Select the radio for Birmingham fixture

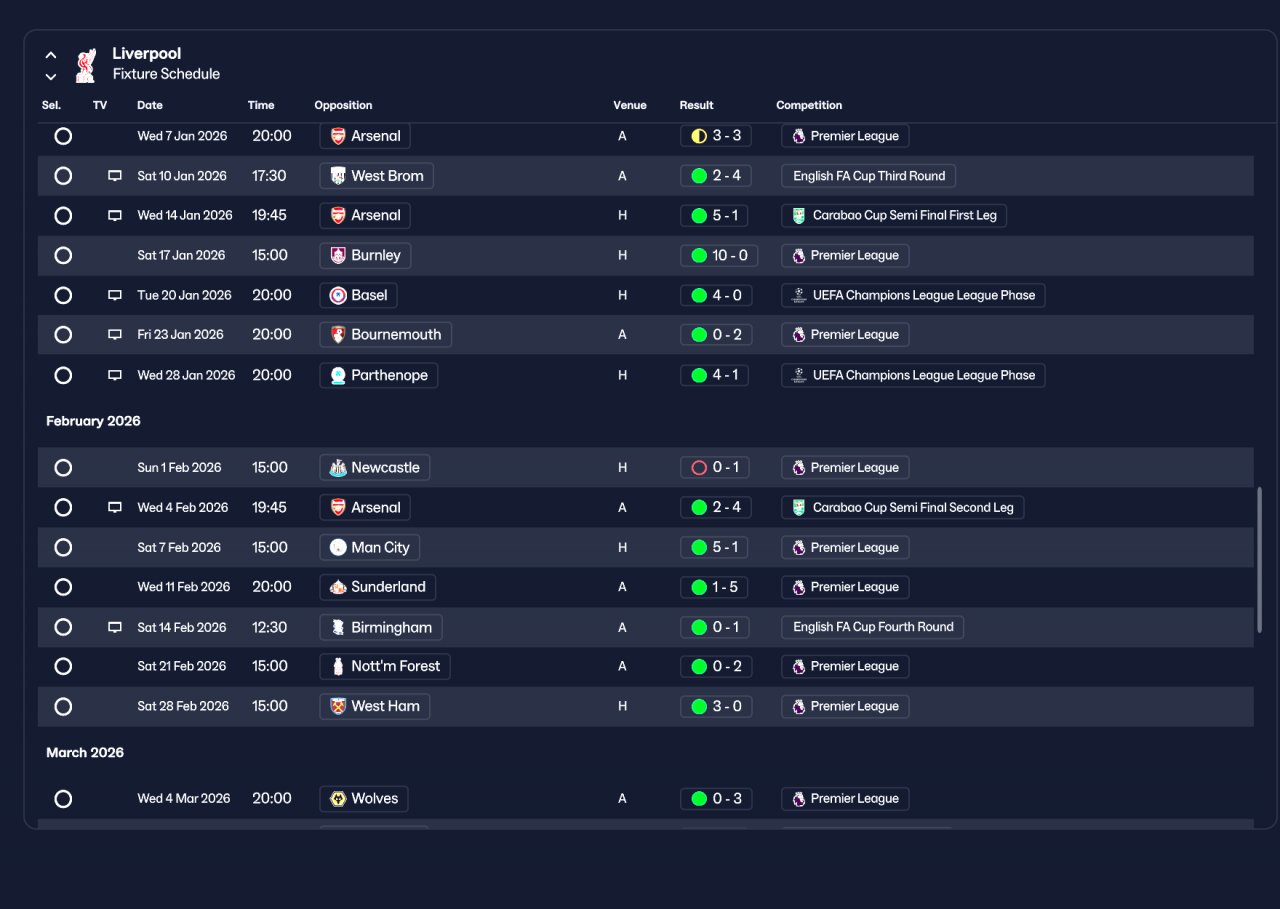[63, 627]
